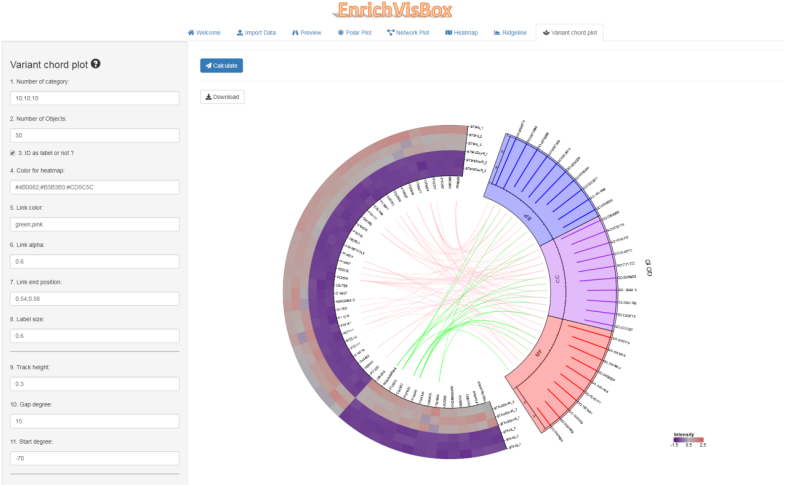This screenshot has height=485, width=788.
Task: Click the Variant chord plot heading
Action: click(x=49, y=64)
